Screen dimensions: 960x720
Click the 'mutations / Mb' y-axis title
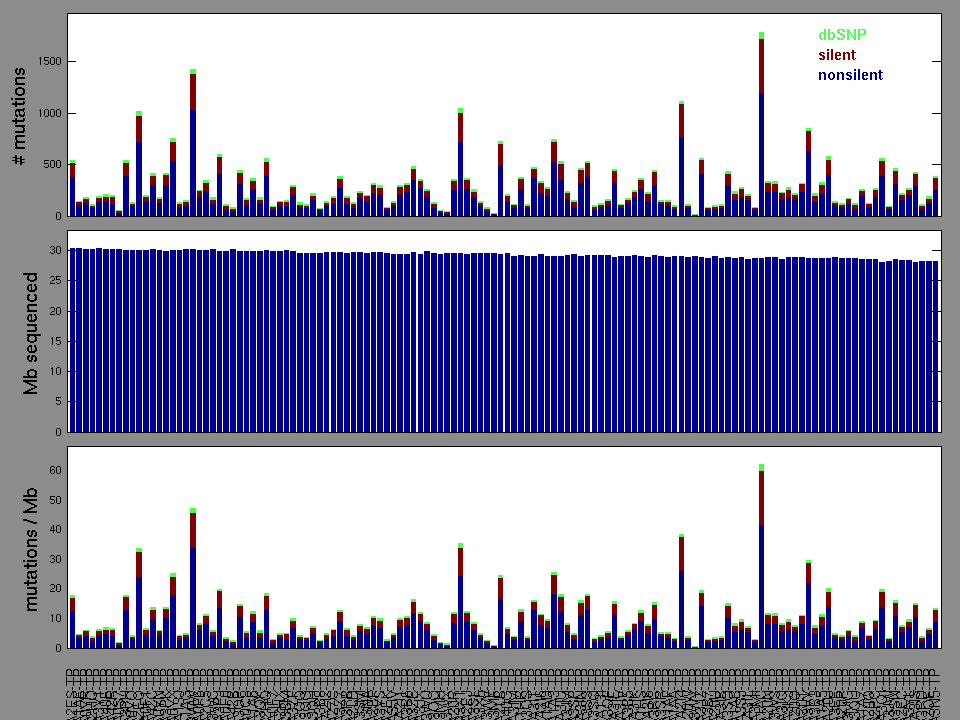pyautogui.click(x=32, y=547)
